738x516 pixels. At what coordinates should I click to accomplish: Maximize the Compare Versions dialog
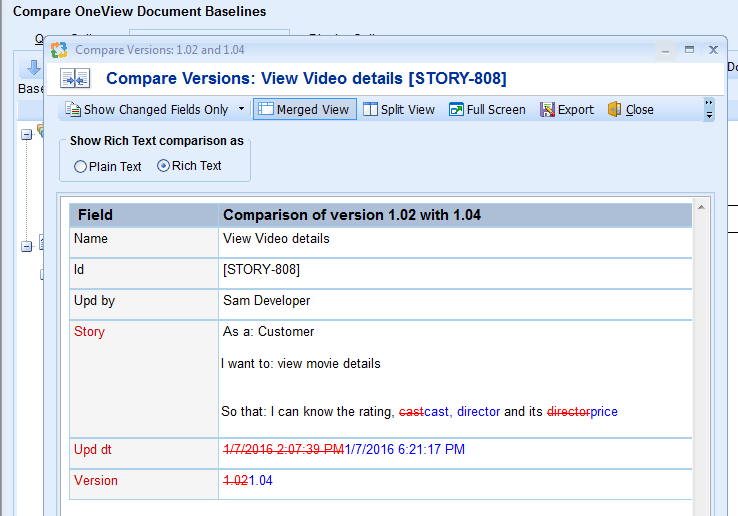[689, 49]
